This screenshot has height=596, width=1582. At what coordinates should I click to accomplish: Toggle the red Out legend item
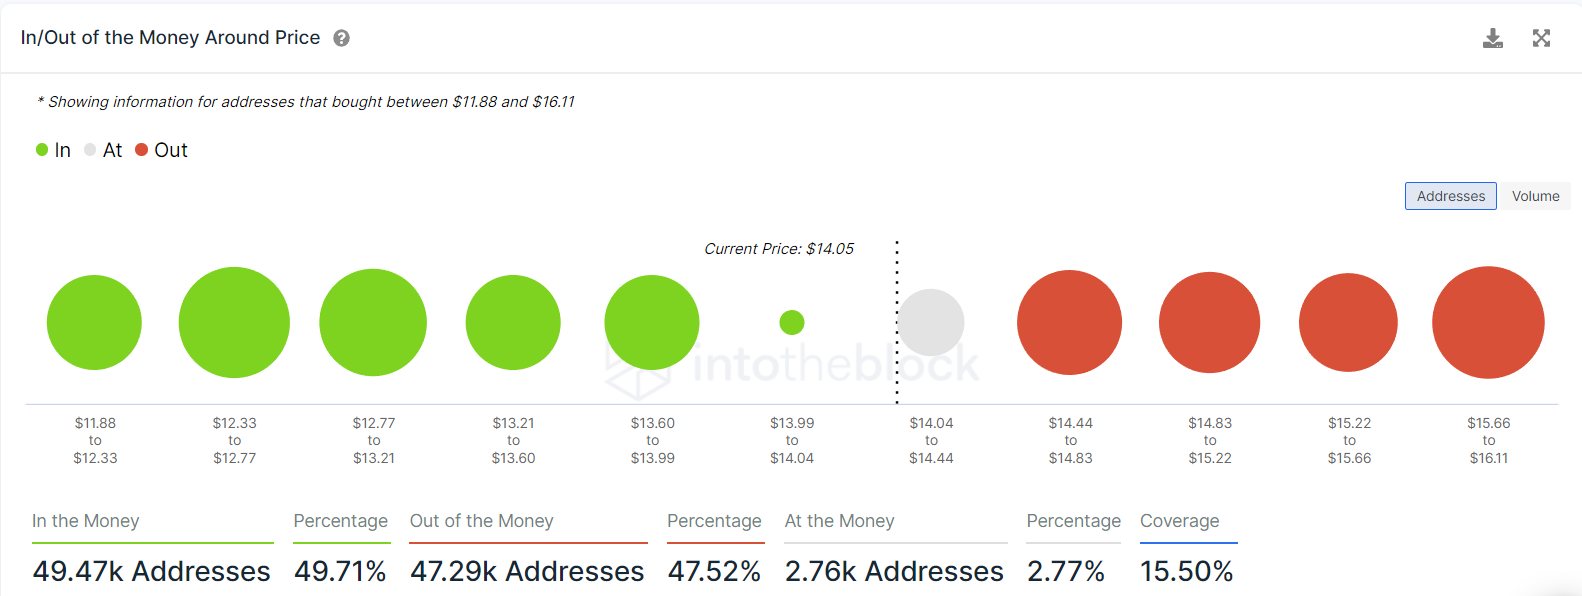pos(162,150)
